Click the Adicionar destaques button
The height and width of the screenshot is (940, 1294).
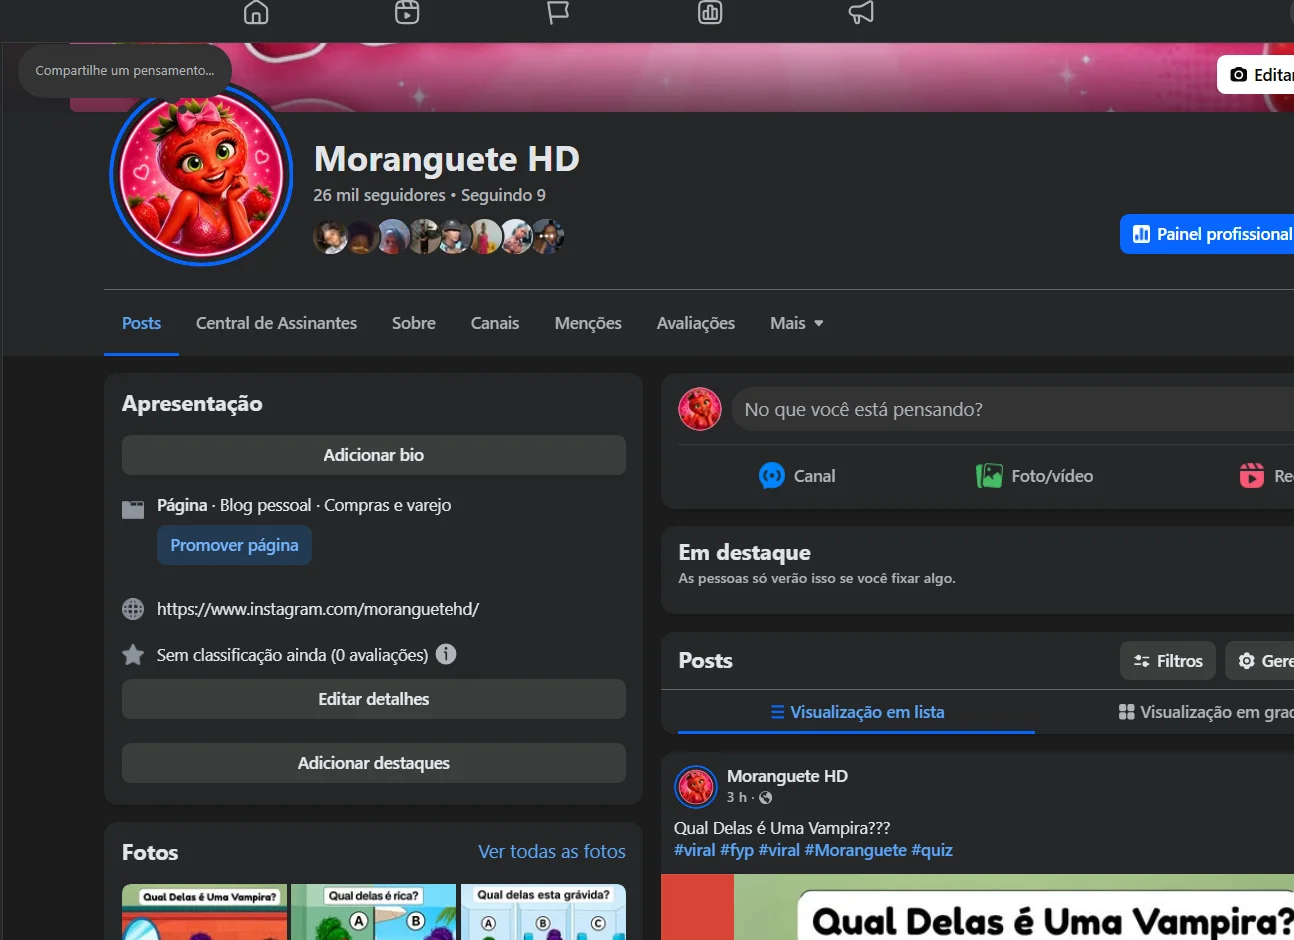point(374,763)
